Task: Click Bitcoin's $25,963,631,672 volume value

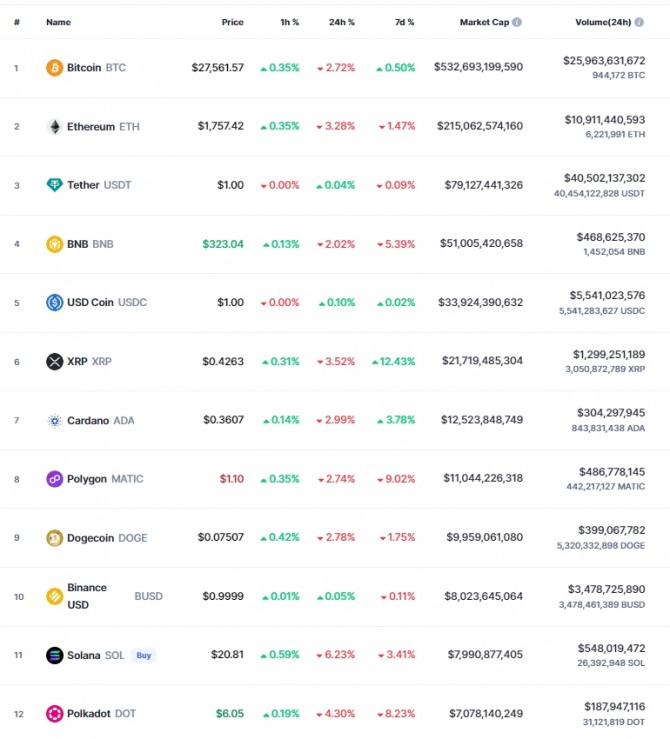Action: [x=604, y=61]
